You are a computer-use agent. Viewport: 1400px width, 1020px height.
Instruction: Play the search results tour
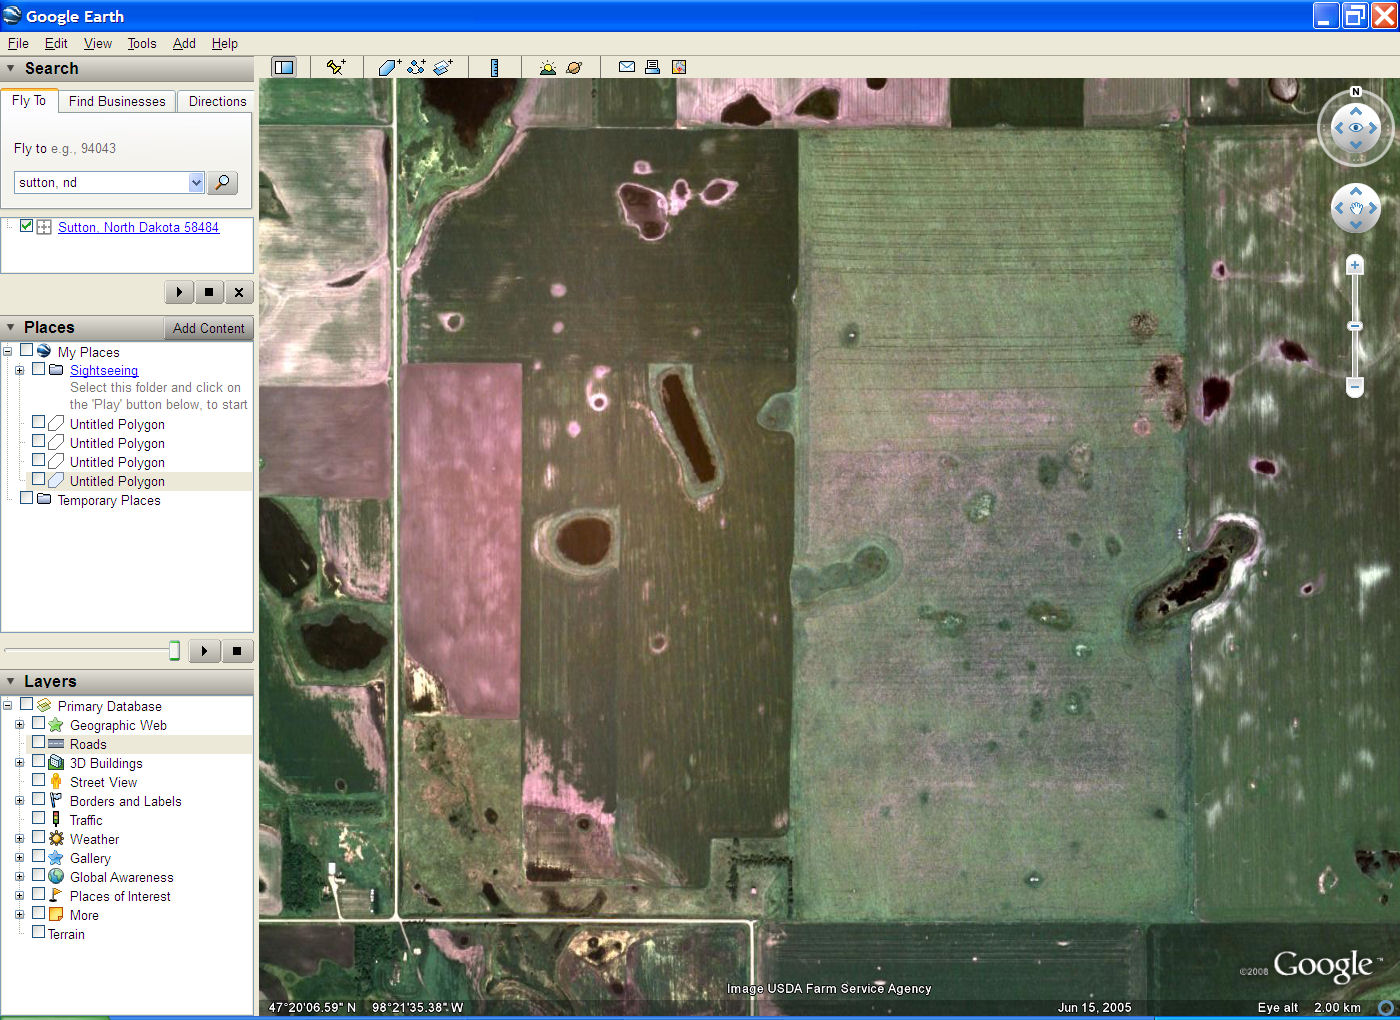[x=179, y=292]
